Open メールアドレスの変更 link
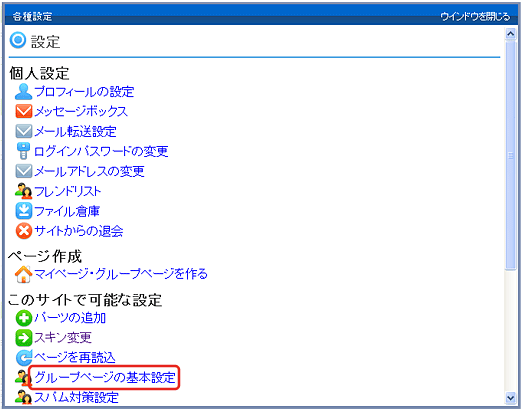The width and height of the screenshot is (523, 411). [89, 171]
